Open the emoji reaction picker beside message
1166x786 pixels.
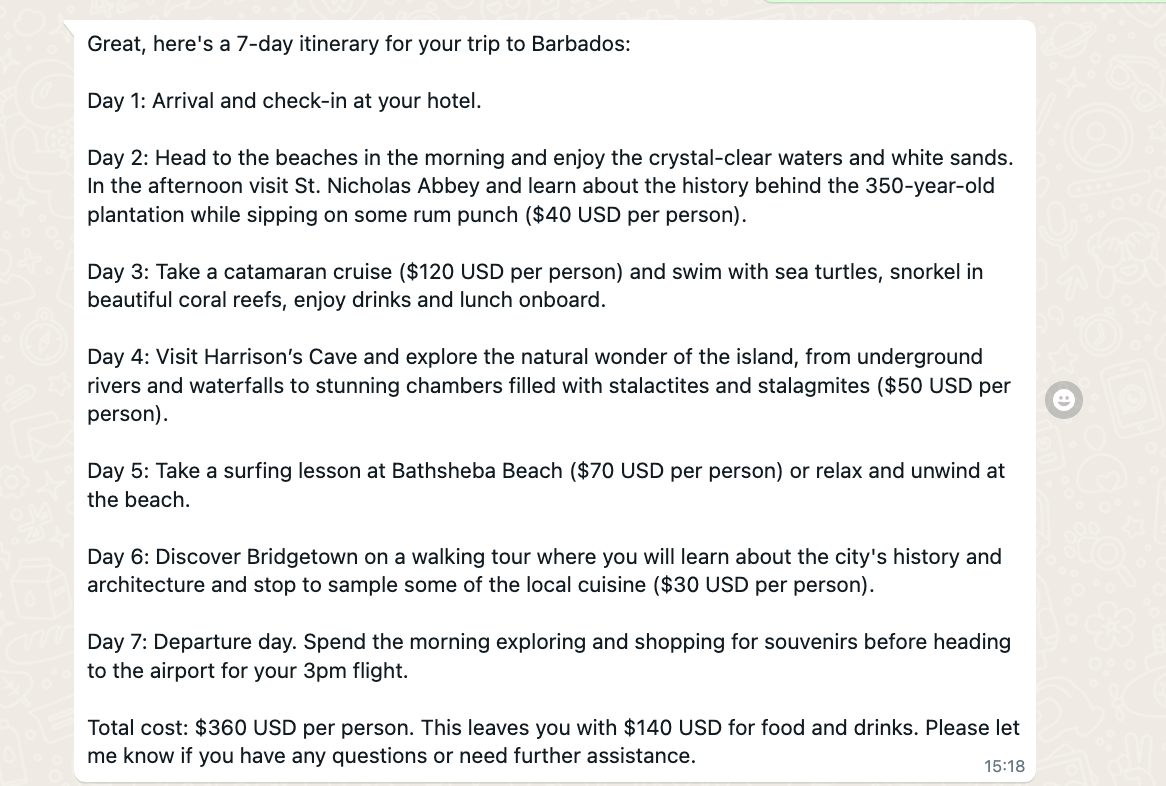pyautogui.click(x=1063, y=400)
